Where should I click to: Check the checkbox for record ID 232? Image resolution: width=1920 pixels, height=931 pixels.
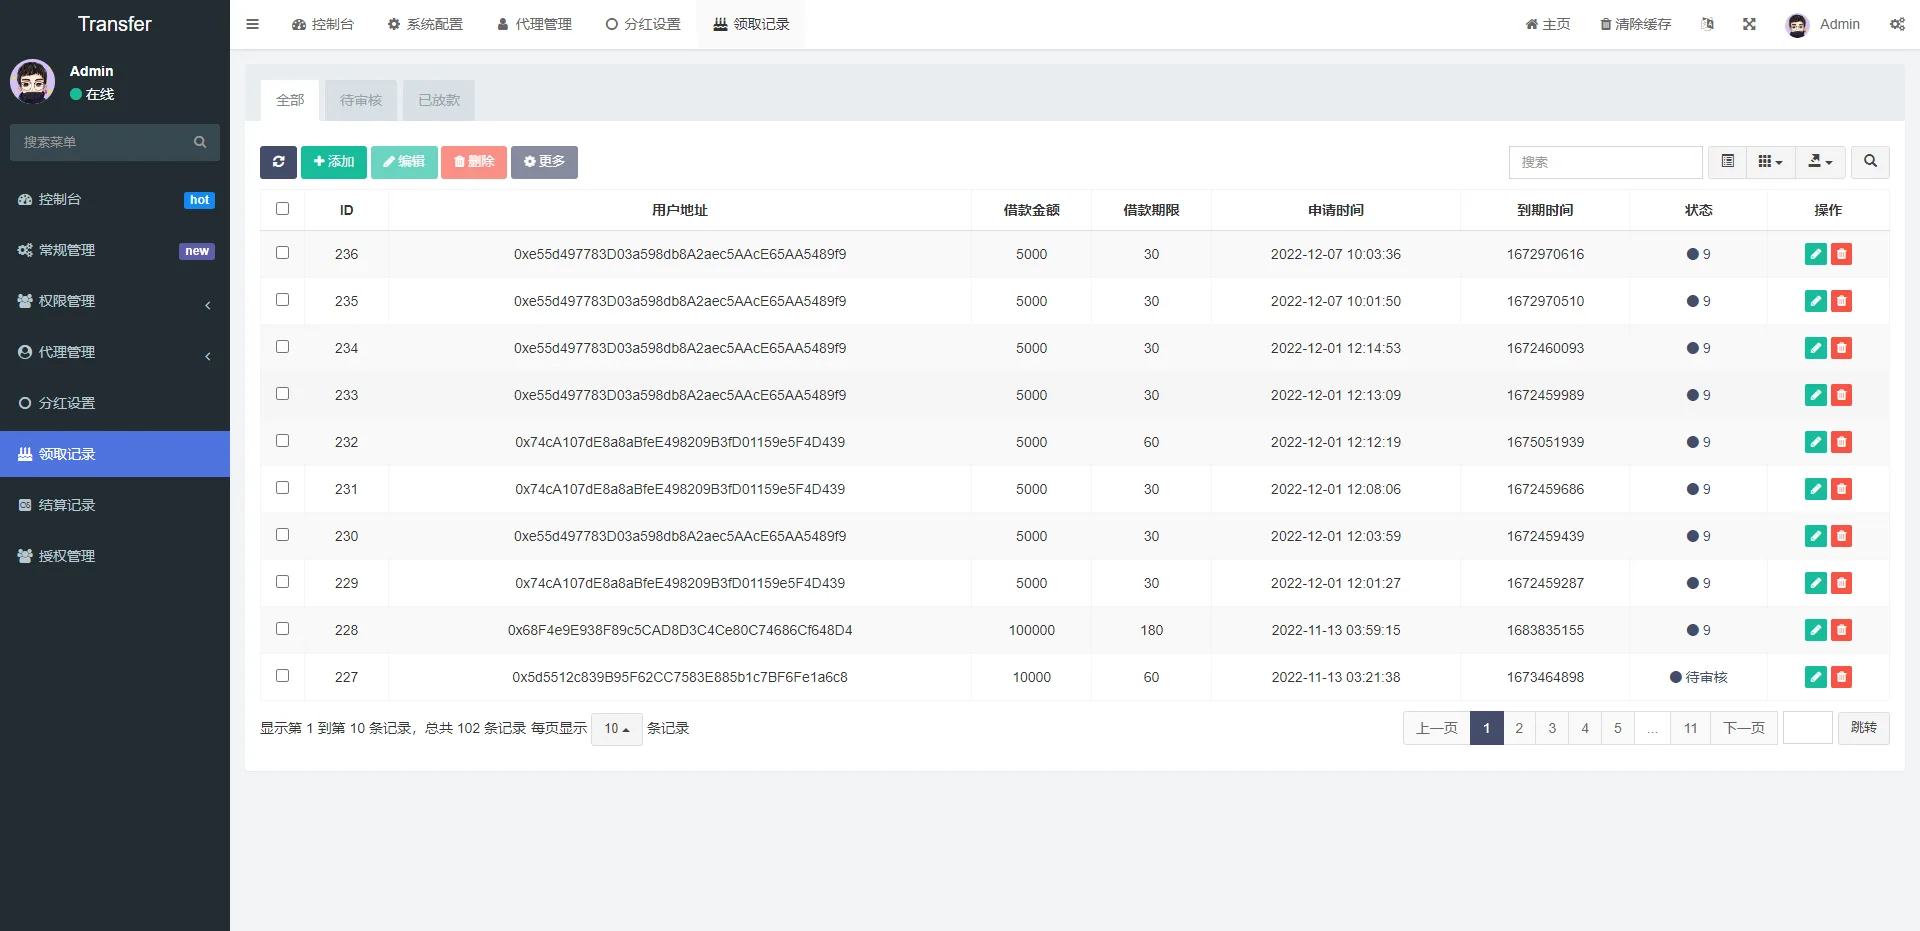pos(282,441)
